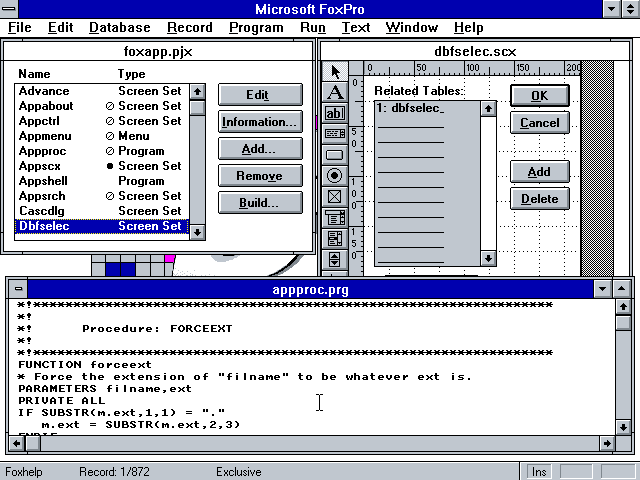Viewport: 640px width, 480px height.
Task: Click the 'FUNCTION forceext' code line
Action: (x=85, y=364)
